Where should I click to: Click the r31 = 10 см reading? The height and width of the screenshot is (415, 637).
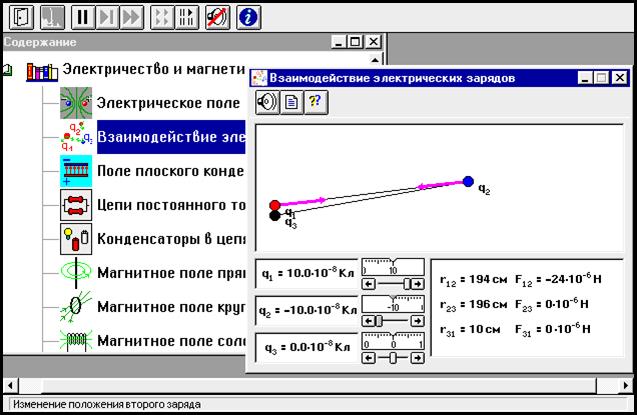[x=470, y=330]
